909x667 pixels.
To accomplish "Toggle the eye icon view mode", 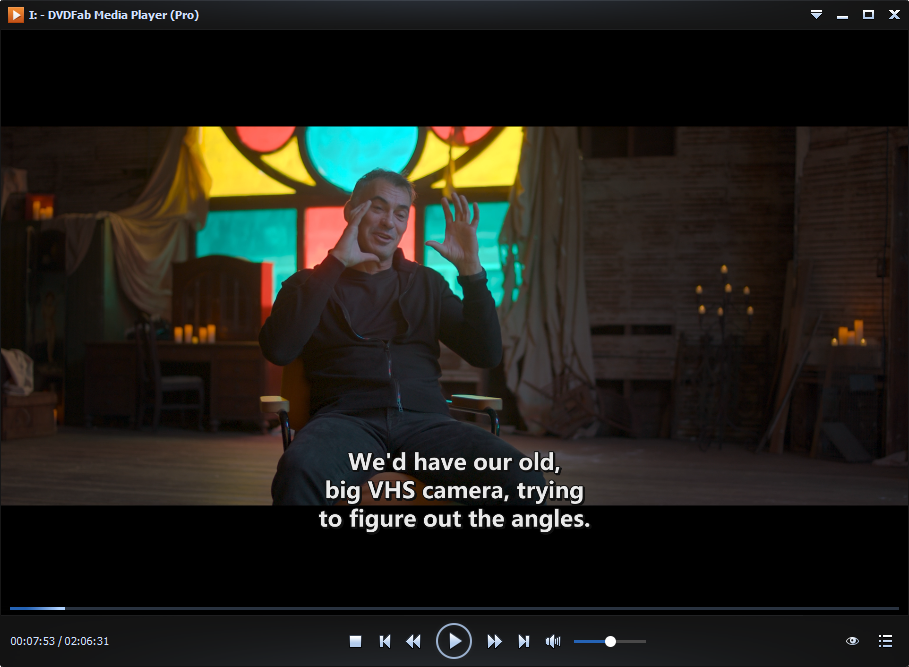I will point(853,641).
